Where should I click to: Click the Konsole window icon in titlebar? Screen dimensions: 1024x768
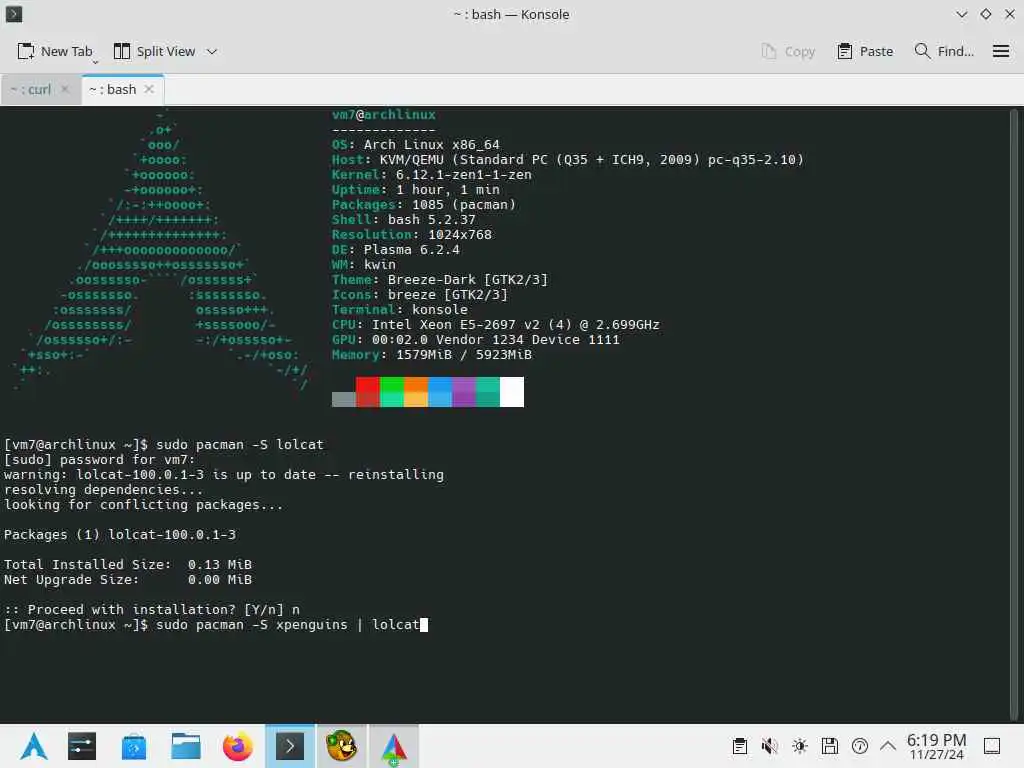tap(14, 14)
